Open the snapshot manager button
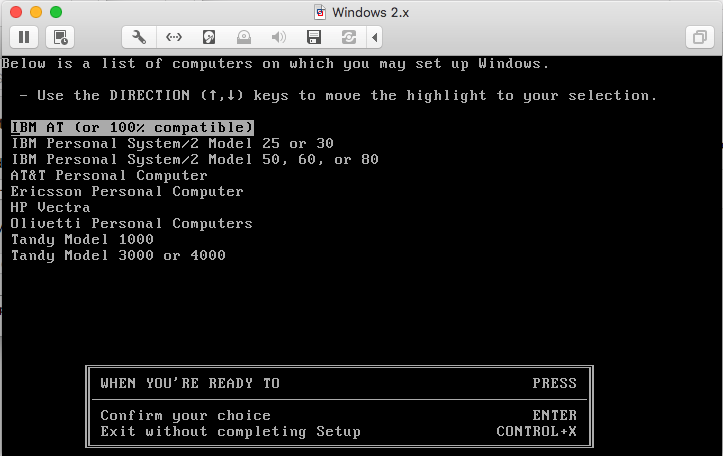Viewport: 723px width, 456px height. click(x=60, y=37)
